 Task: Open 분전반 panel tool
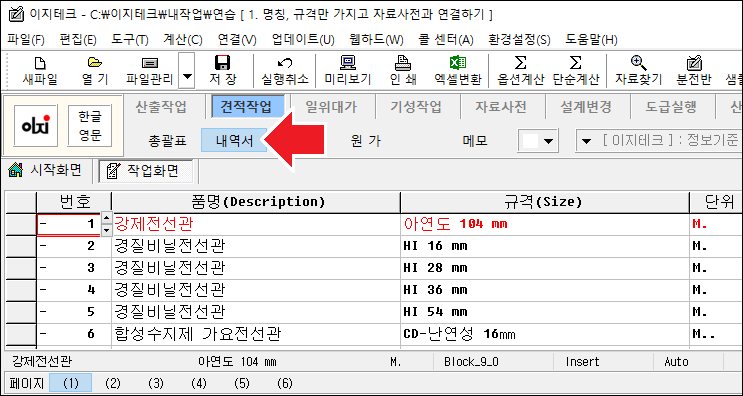coord(694,71)
